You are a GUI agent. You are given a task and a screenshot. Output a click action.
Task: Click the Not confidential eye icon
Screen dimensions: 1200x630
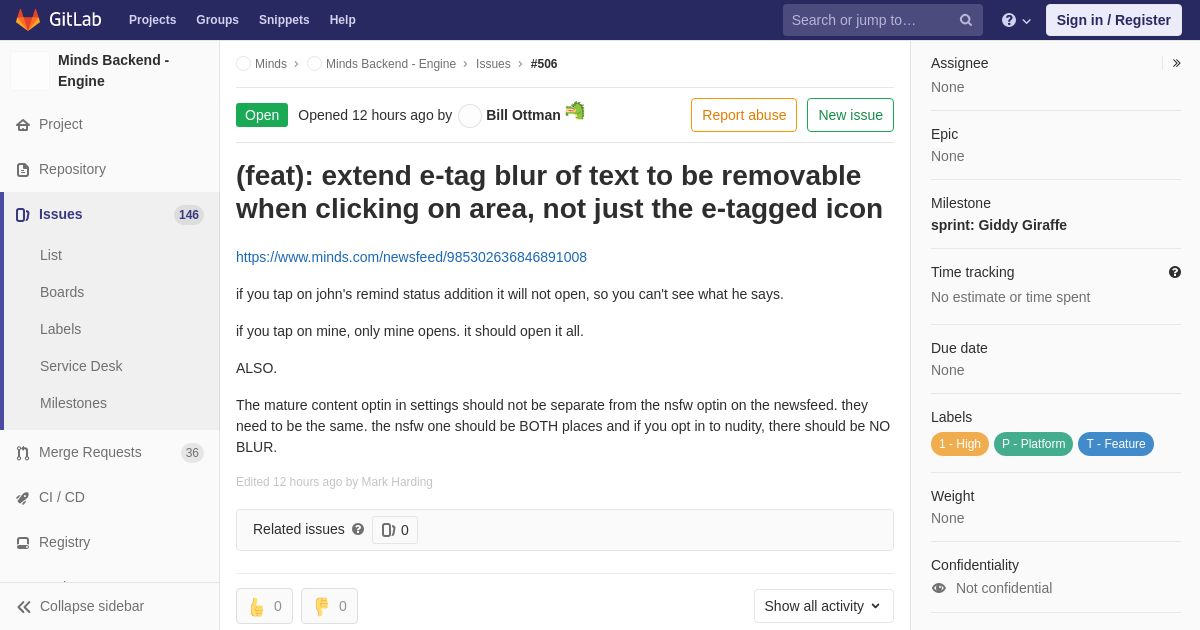tap(939, 588)
